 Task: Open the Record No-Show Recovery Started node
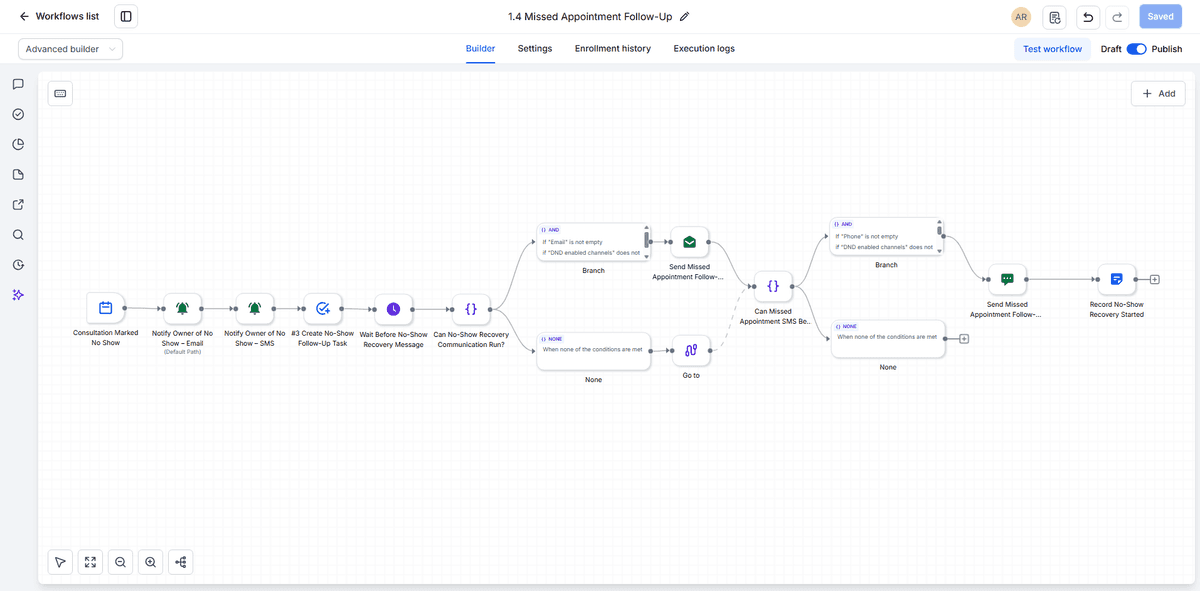point(1117,280)
